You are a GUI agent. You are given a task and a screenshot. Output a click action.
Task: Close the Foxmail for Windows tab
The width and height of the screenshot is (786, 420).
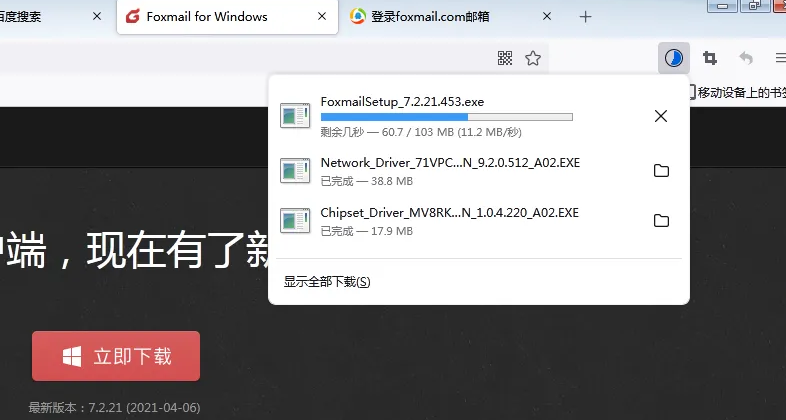coord(322,17)
